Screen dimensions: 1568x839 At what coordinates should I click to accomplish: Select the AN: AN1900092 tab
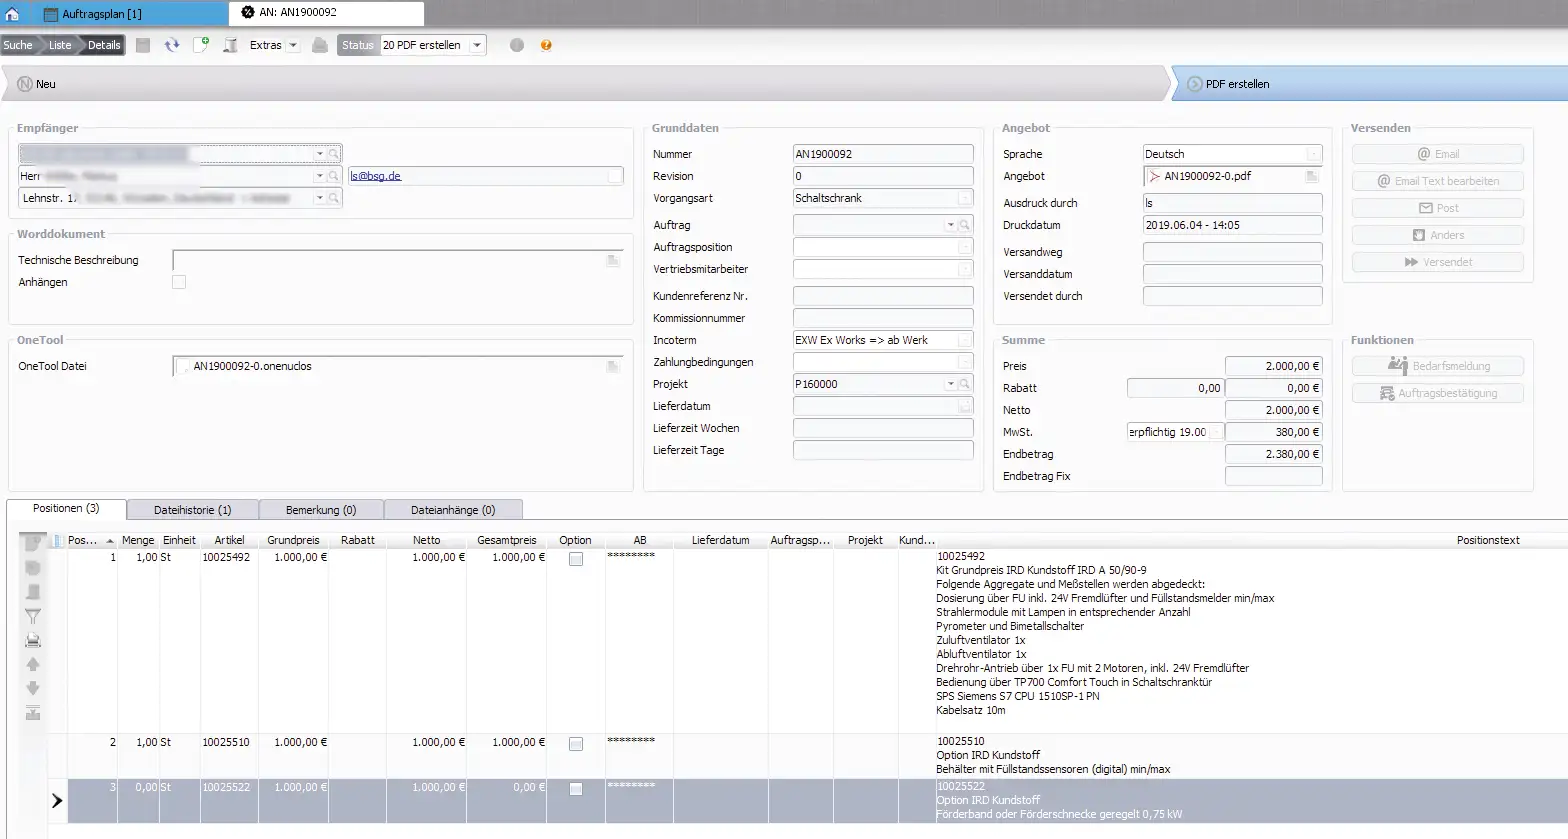coord(326,13)
